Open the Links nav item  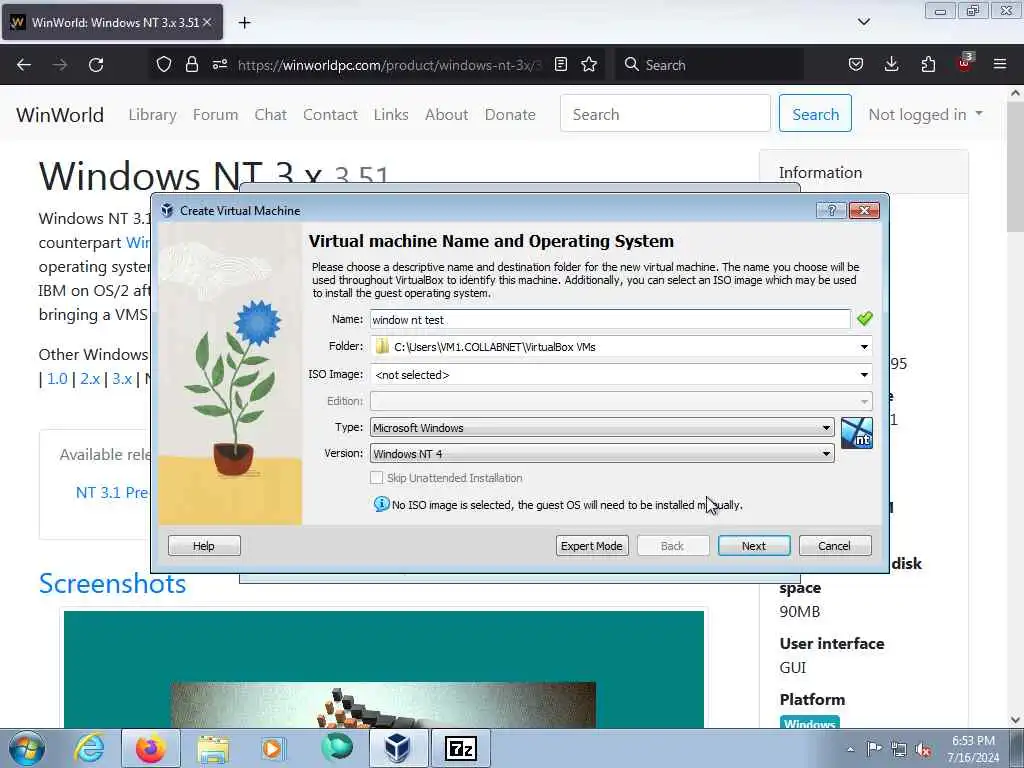tap(391, 114)
